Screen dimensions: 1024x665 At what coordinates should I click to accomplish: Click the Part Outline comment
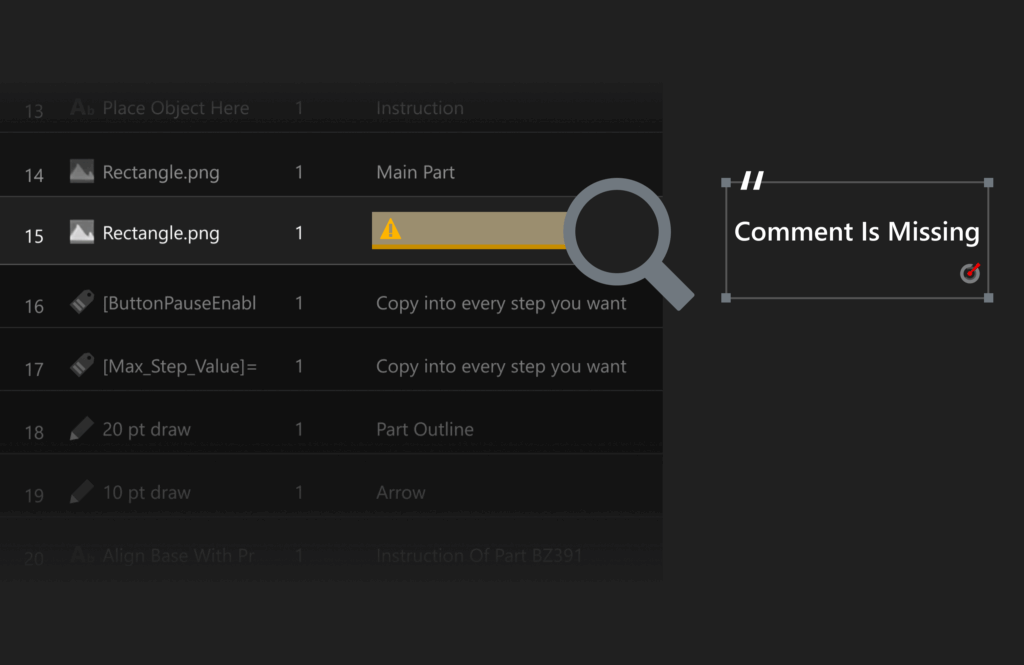425,429
